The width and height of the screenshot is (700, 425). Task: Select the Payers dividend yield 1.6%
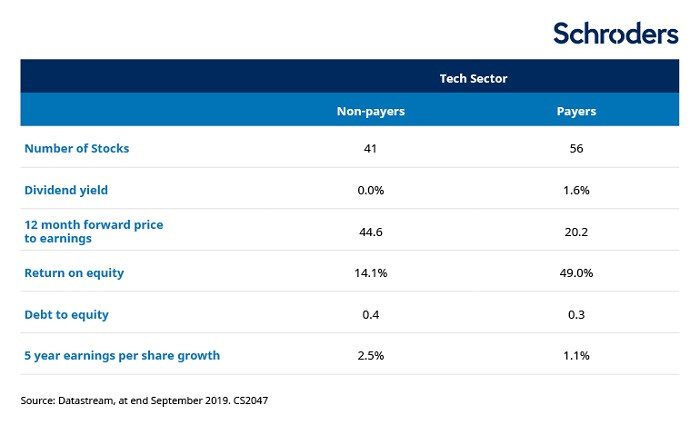576,190
